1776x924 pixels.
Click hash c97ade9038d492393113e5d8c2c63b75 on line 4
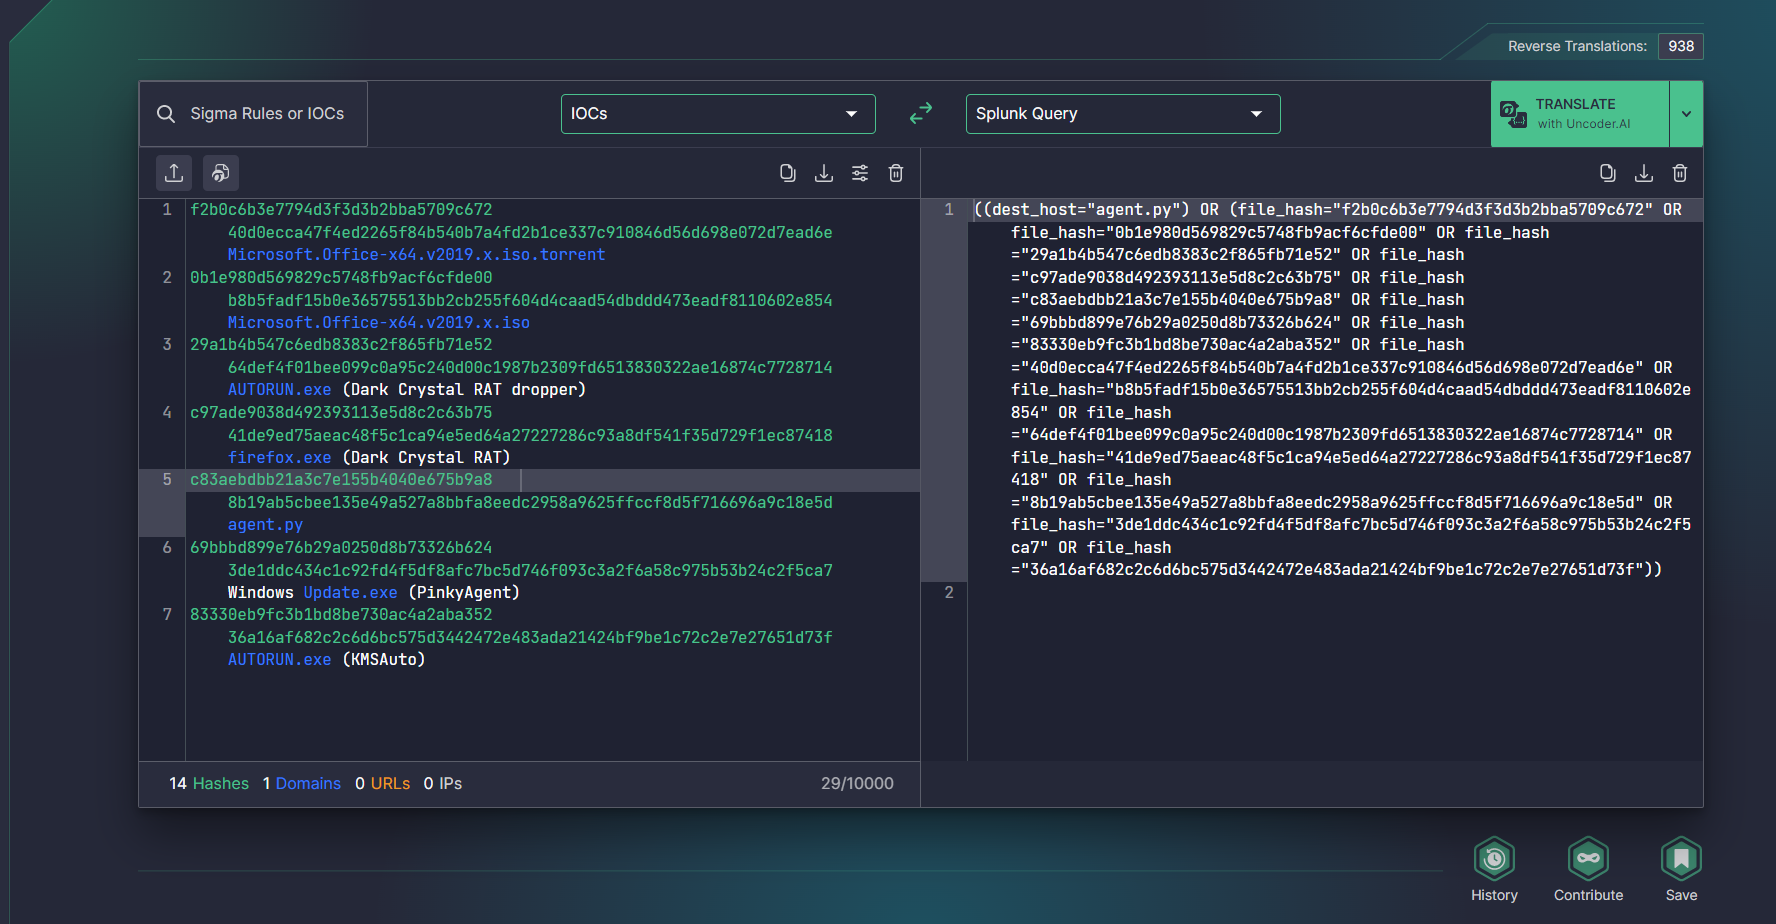[341, 413]
